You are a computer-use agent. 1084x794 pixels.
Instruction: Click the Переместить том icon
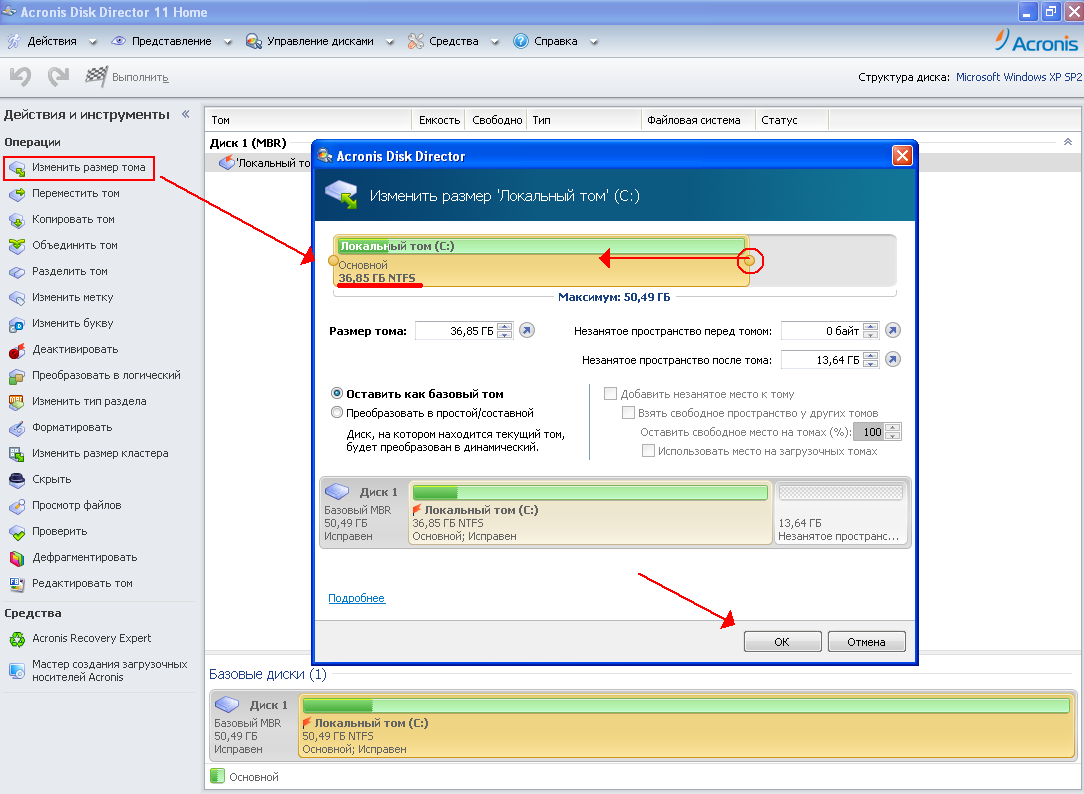coord(17,194)
